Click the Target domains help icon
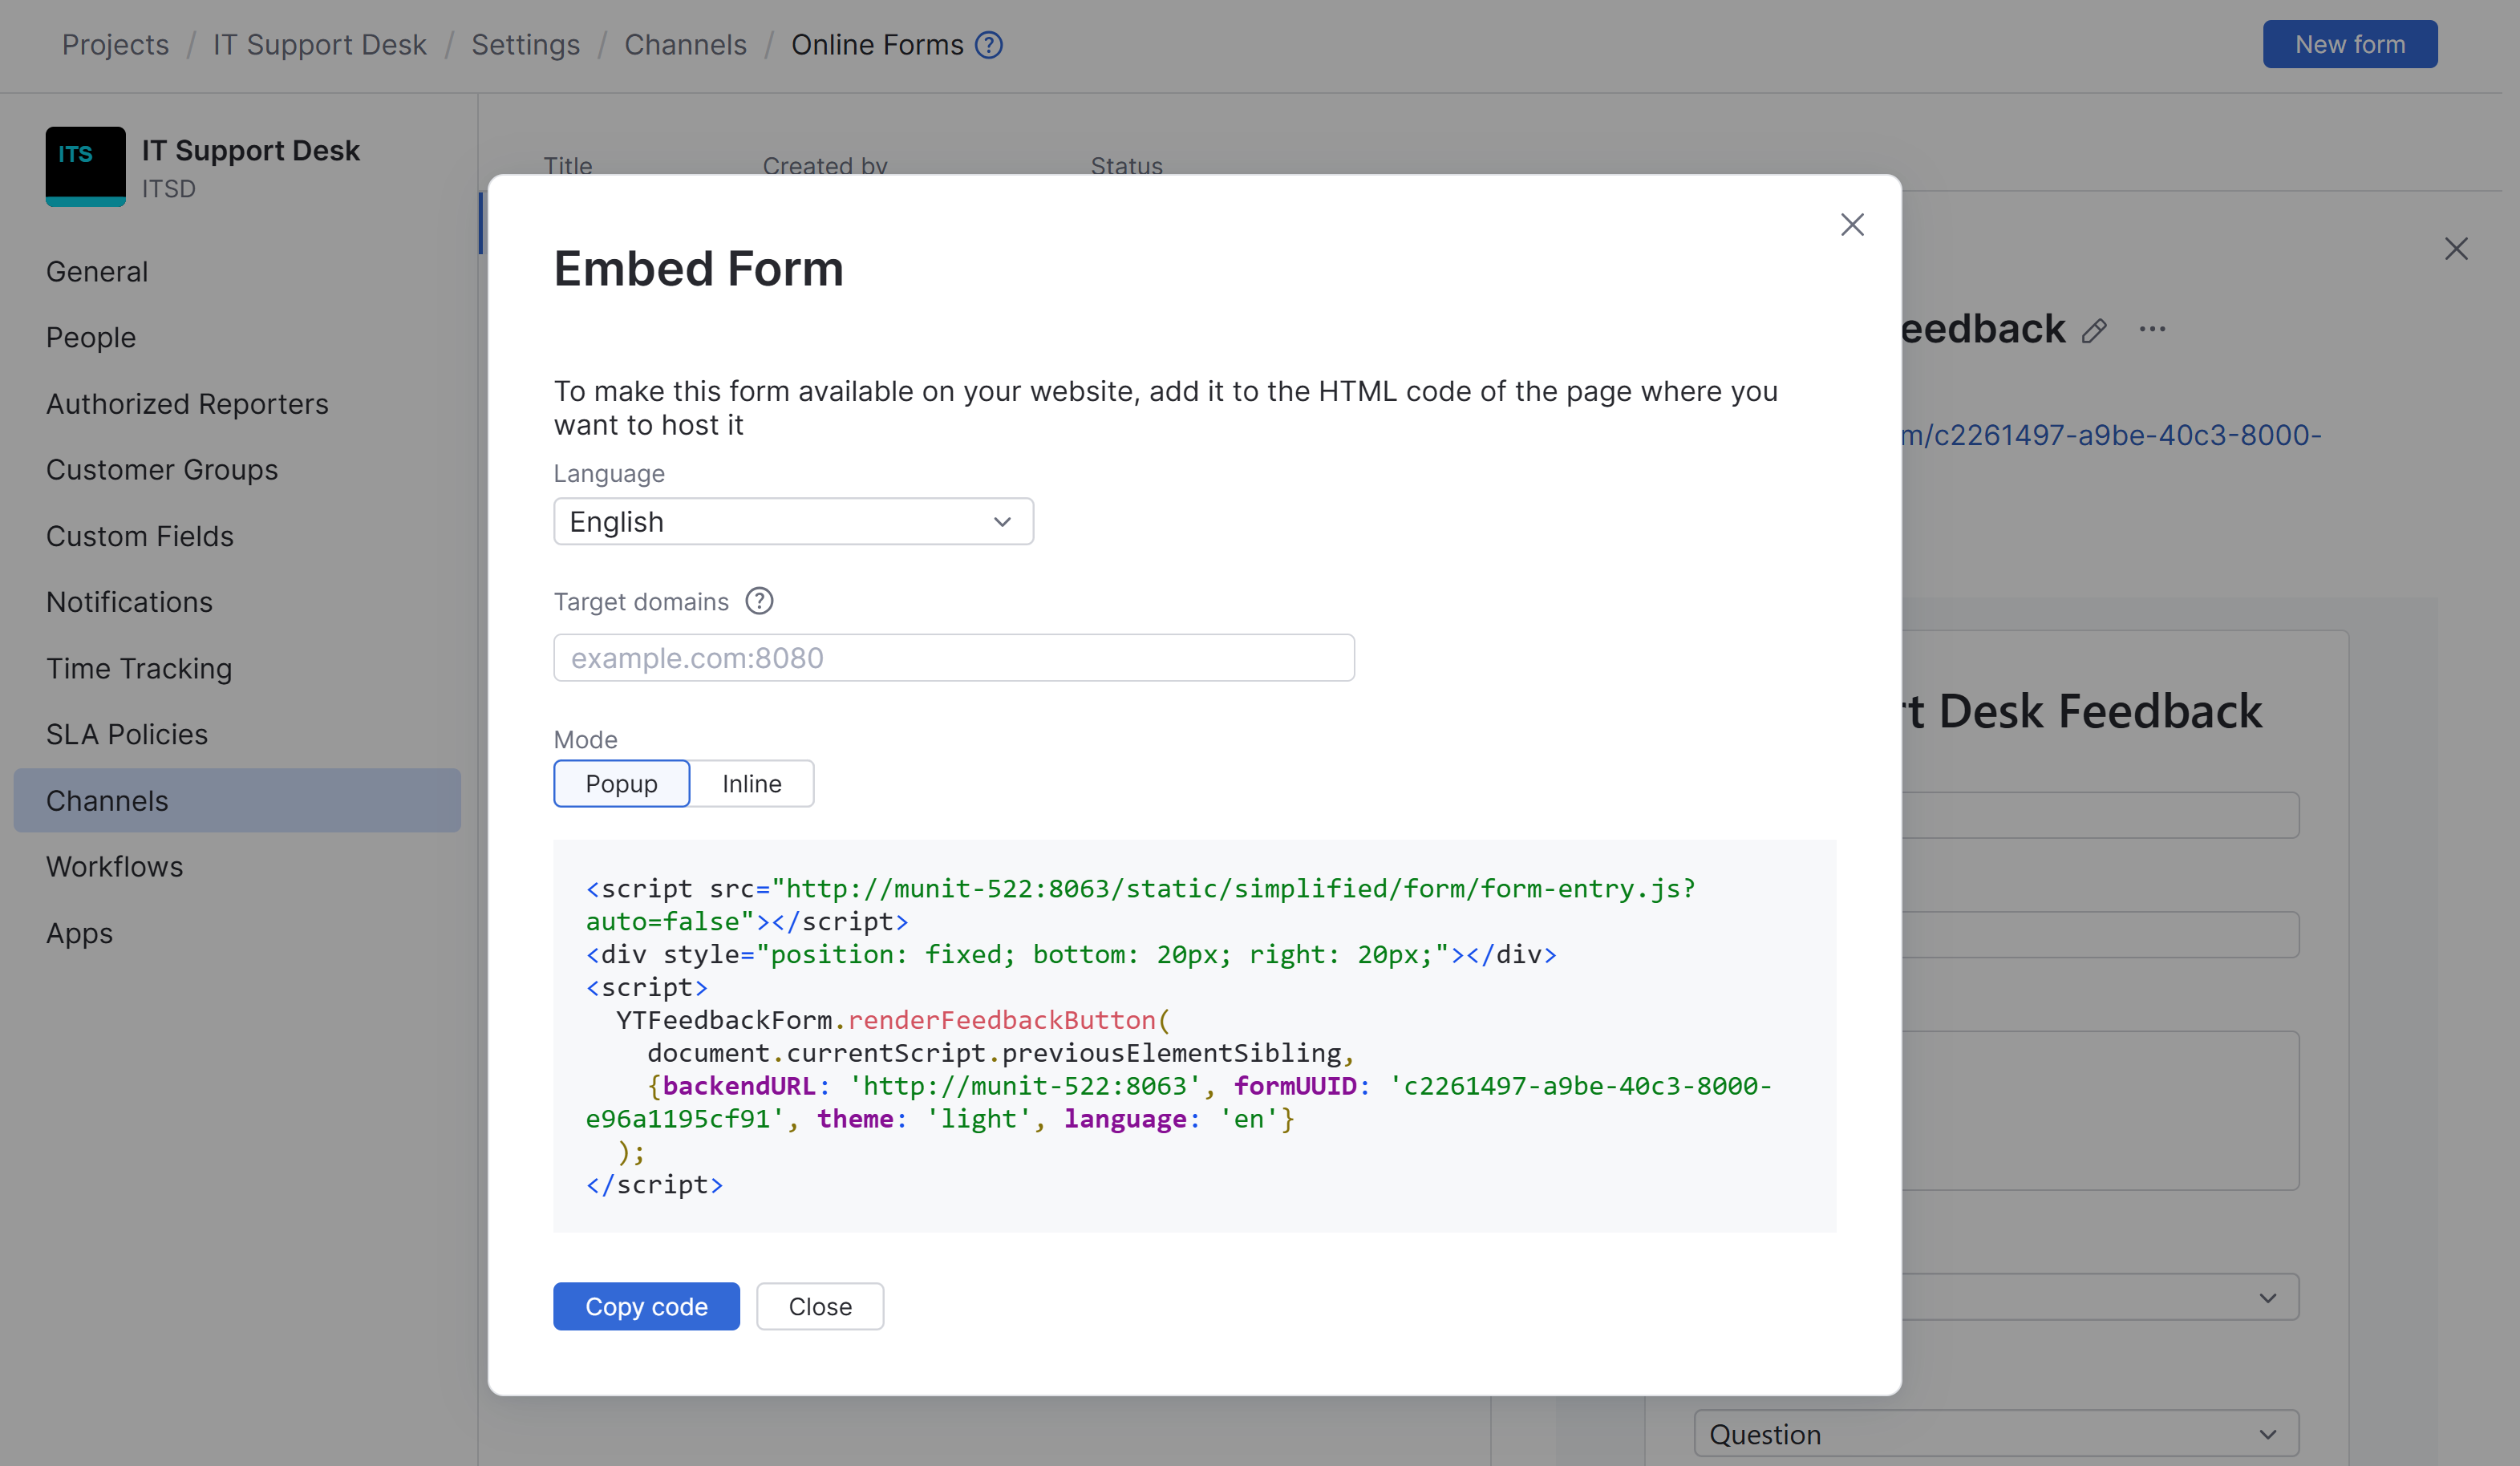Screen dimensions: 2520x1466 click(x=760, y=601)
